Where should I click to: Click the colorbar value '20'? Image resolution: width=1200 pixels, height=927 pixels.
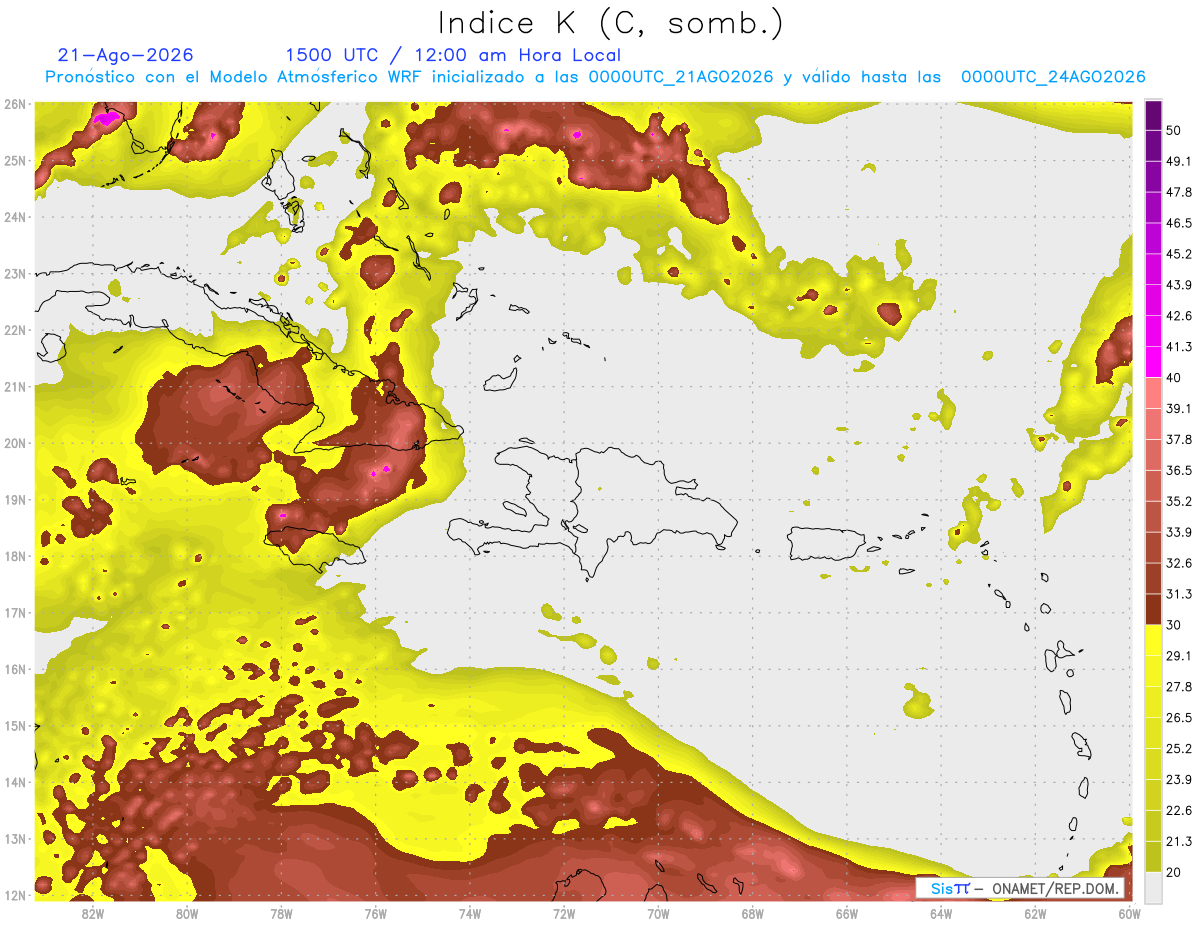point(1176,873)
